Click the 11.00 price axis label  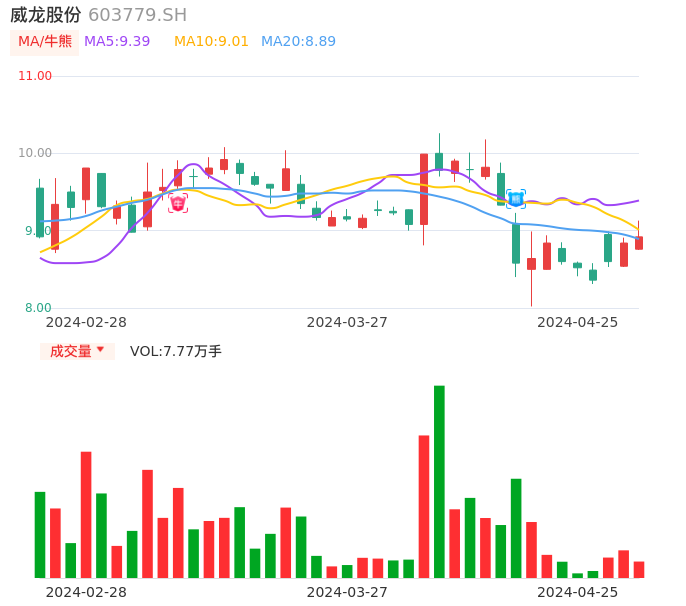click(x=35, y=76)
